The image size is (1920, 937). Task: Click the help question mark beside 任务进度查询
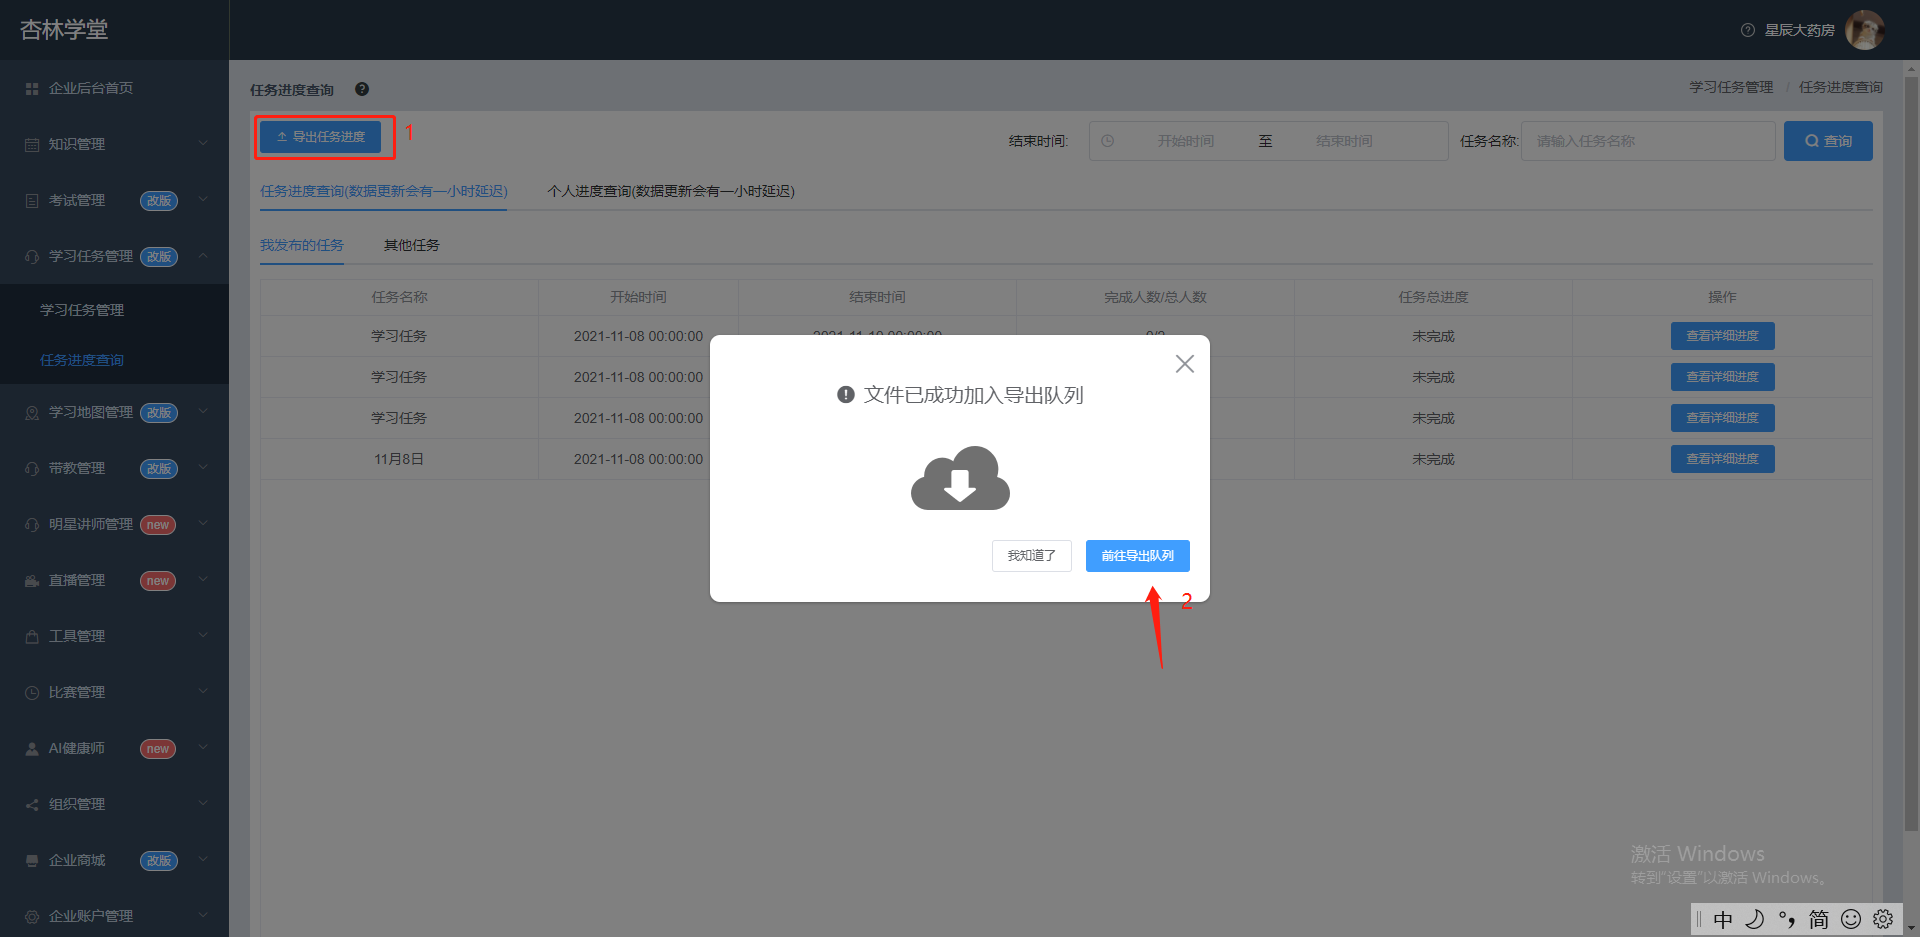(x=362, y=89)
